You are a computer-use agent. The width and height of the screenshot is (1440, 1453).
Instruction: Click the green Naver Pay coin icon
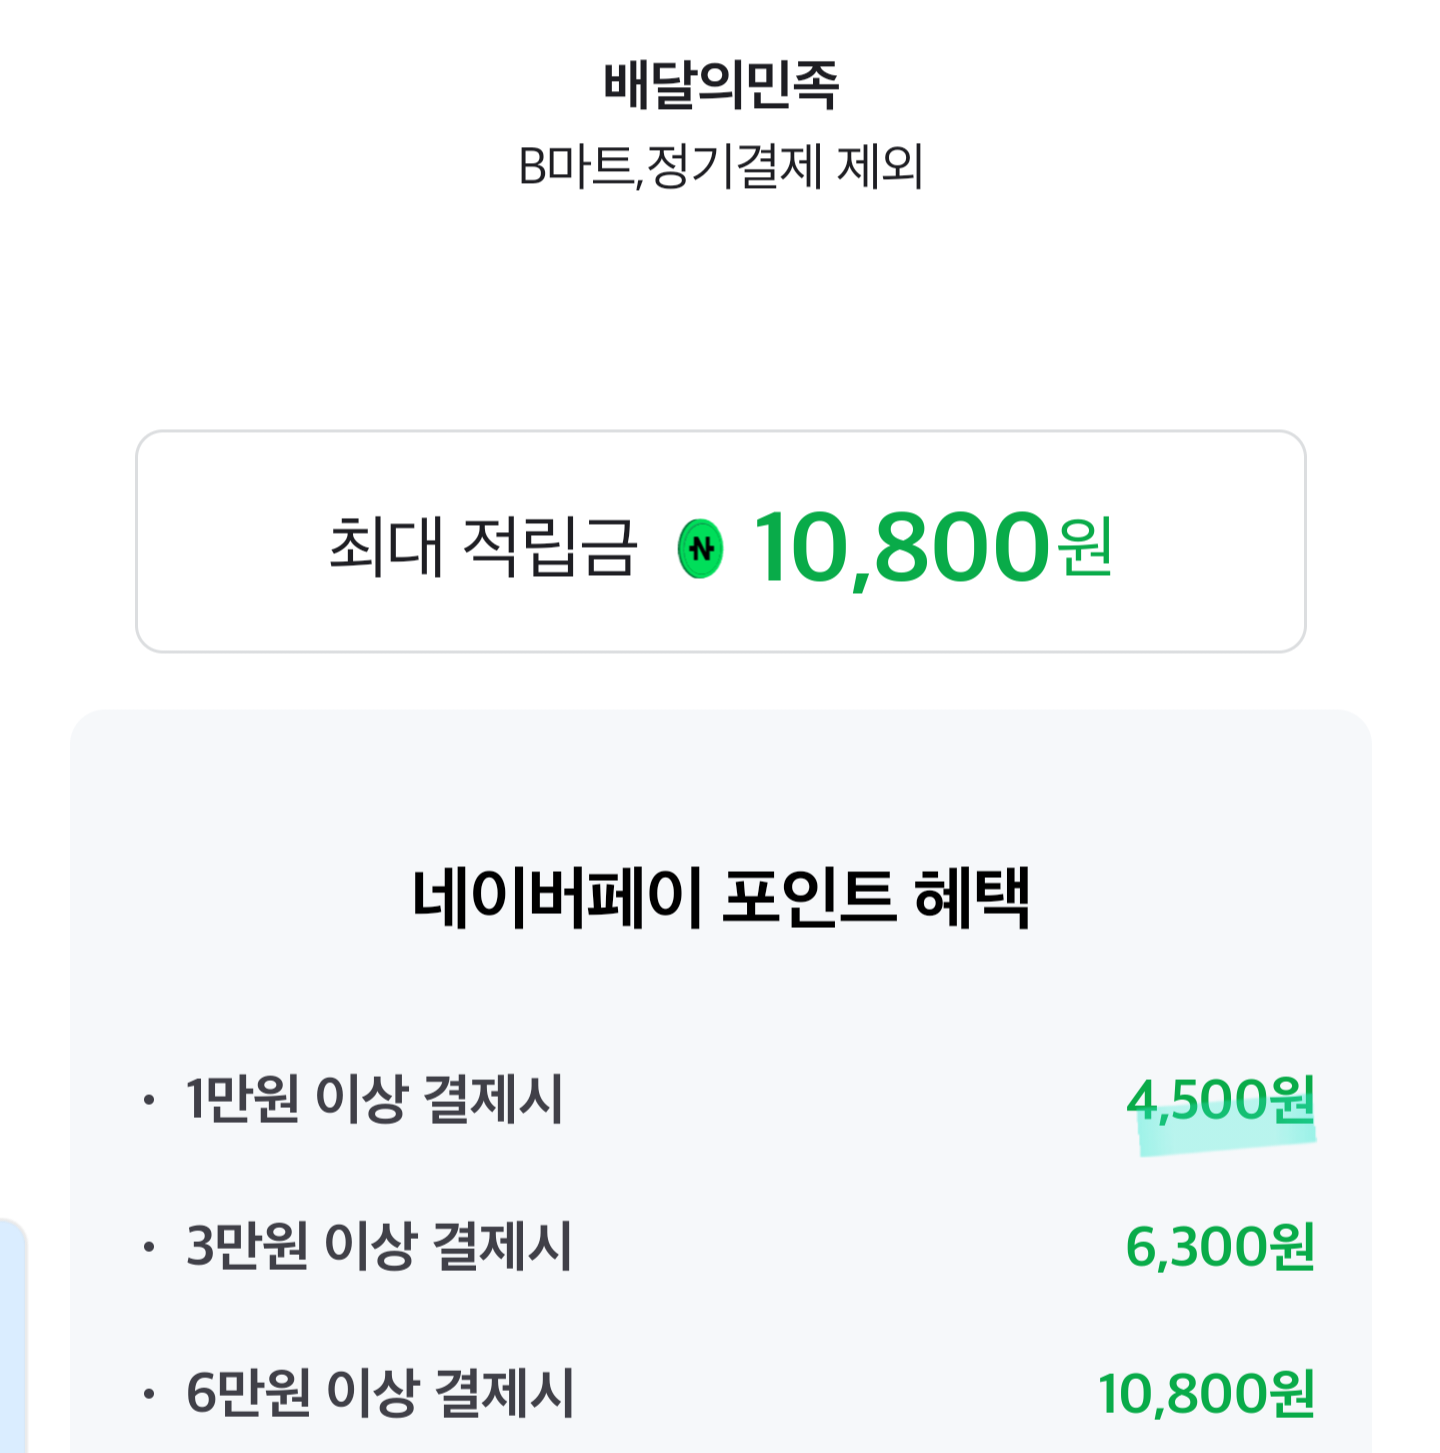[700, 548]
